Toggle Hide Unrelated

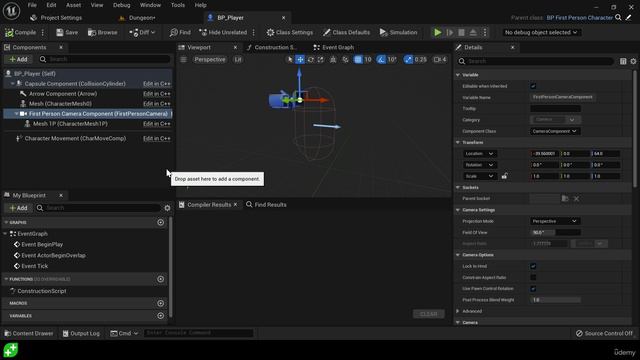223,32
